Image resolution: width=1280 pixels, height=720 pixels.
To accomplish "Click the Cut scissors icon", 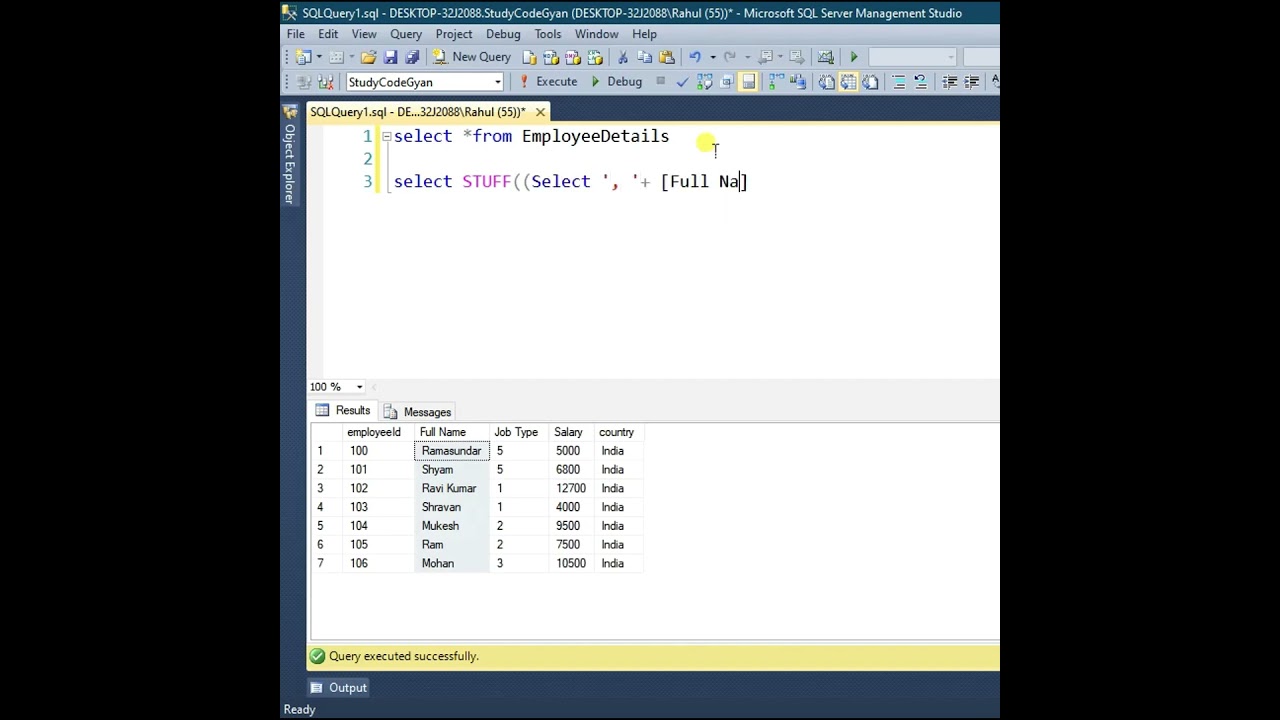I will tap(622, 57).
